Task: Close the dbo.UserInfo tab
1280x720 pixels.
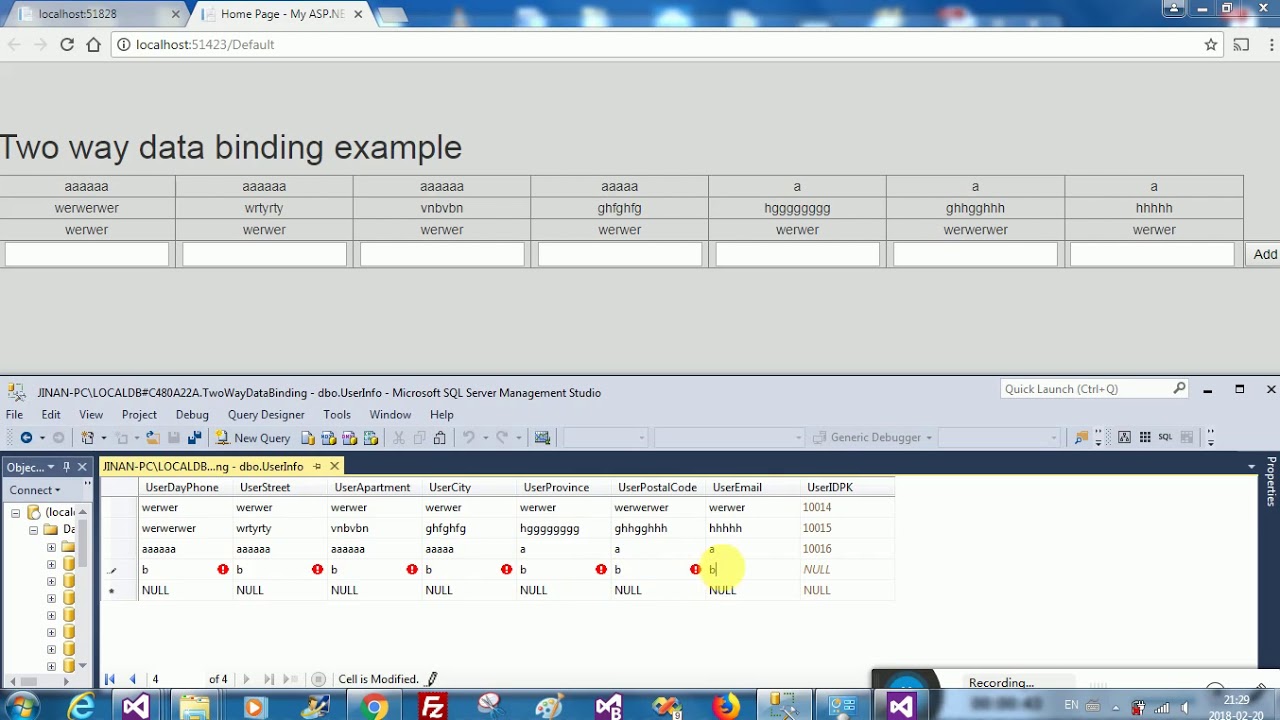Action: pos(335,466)
